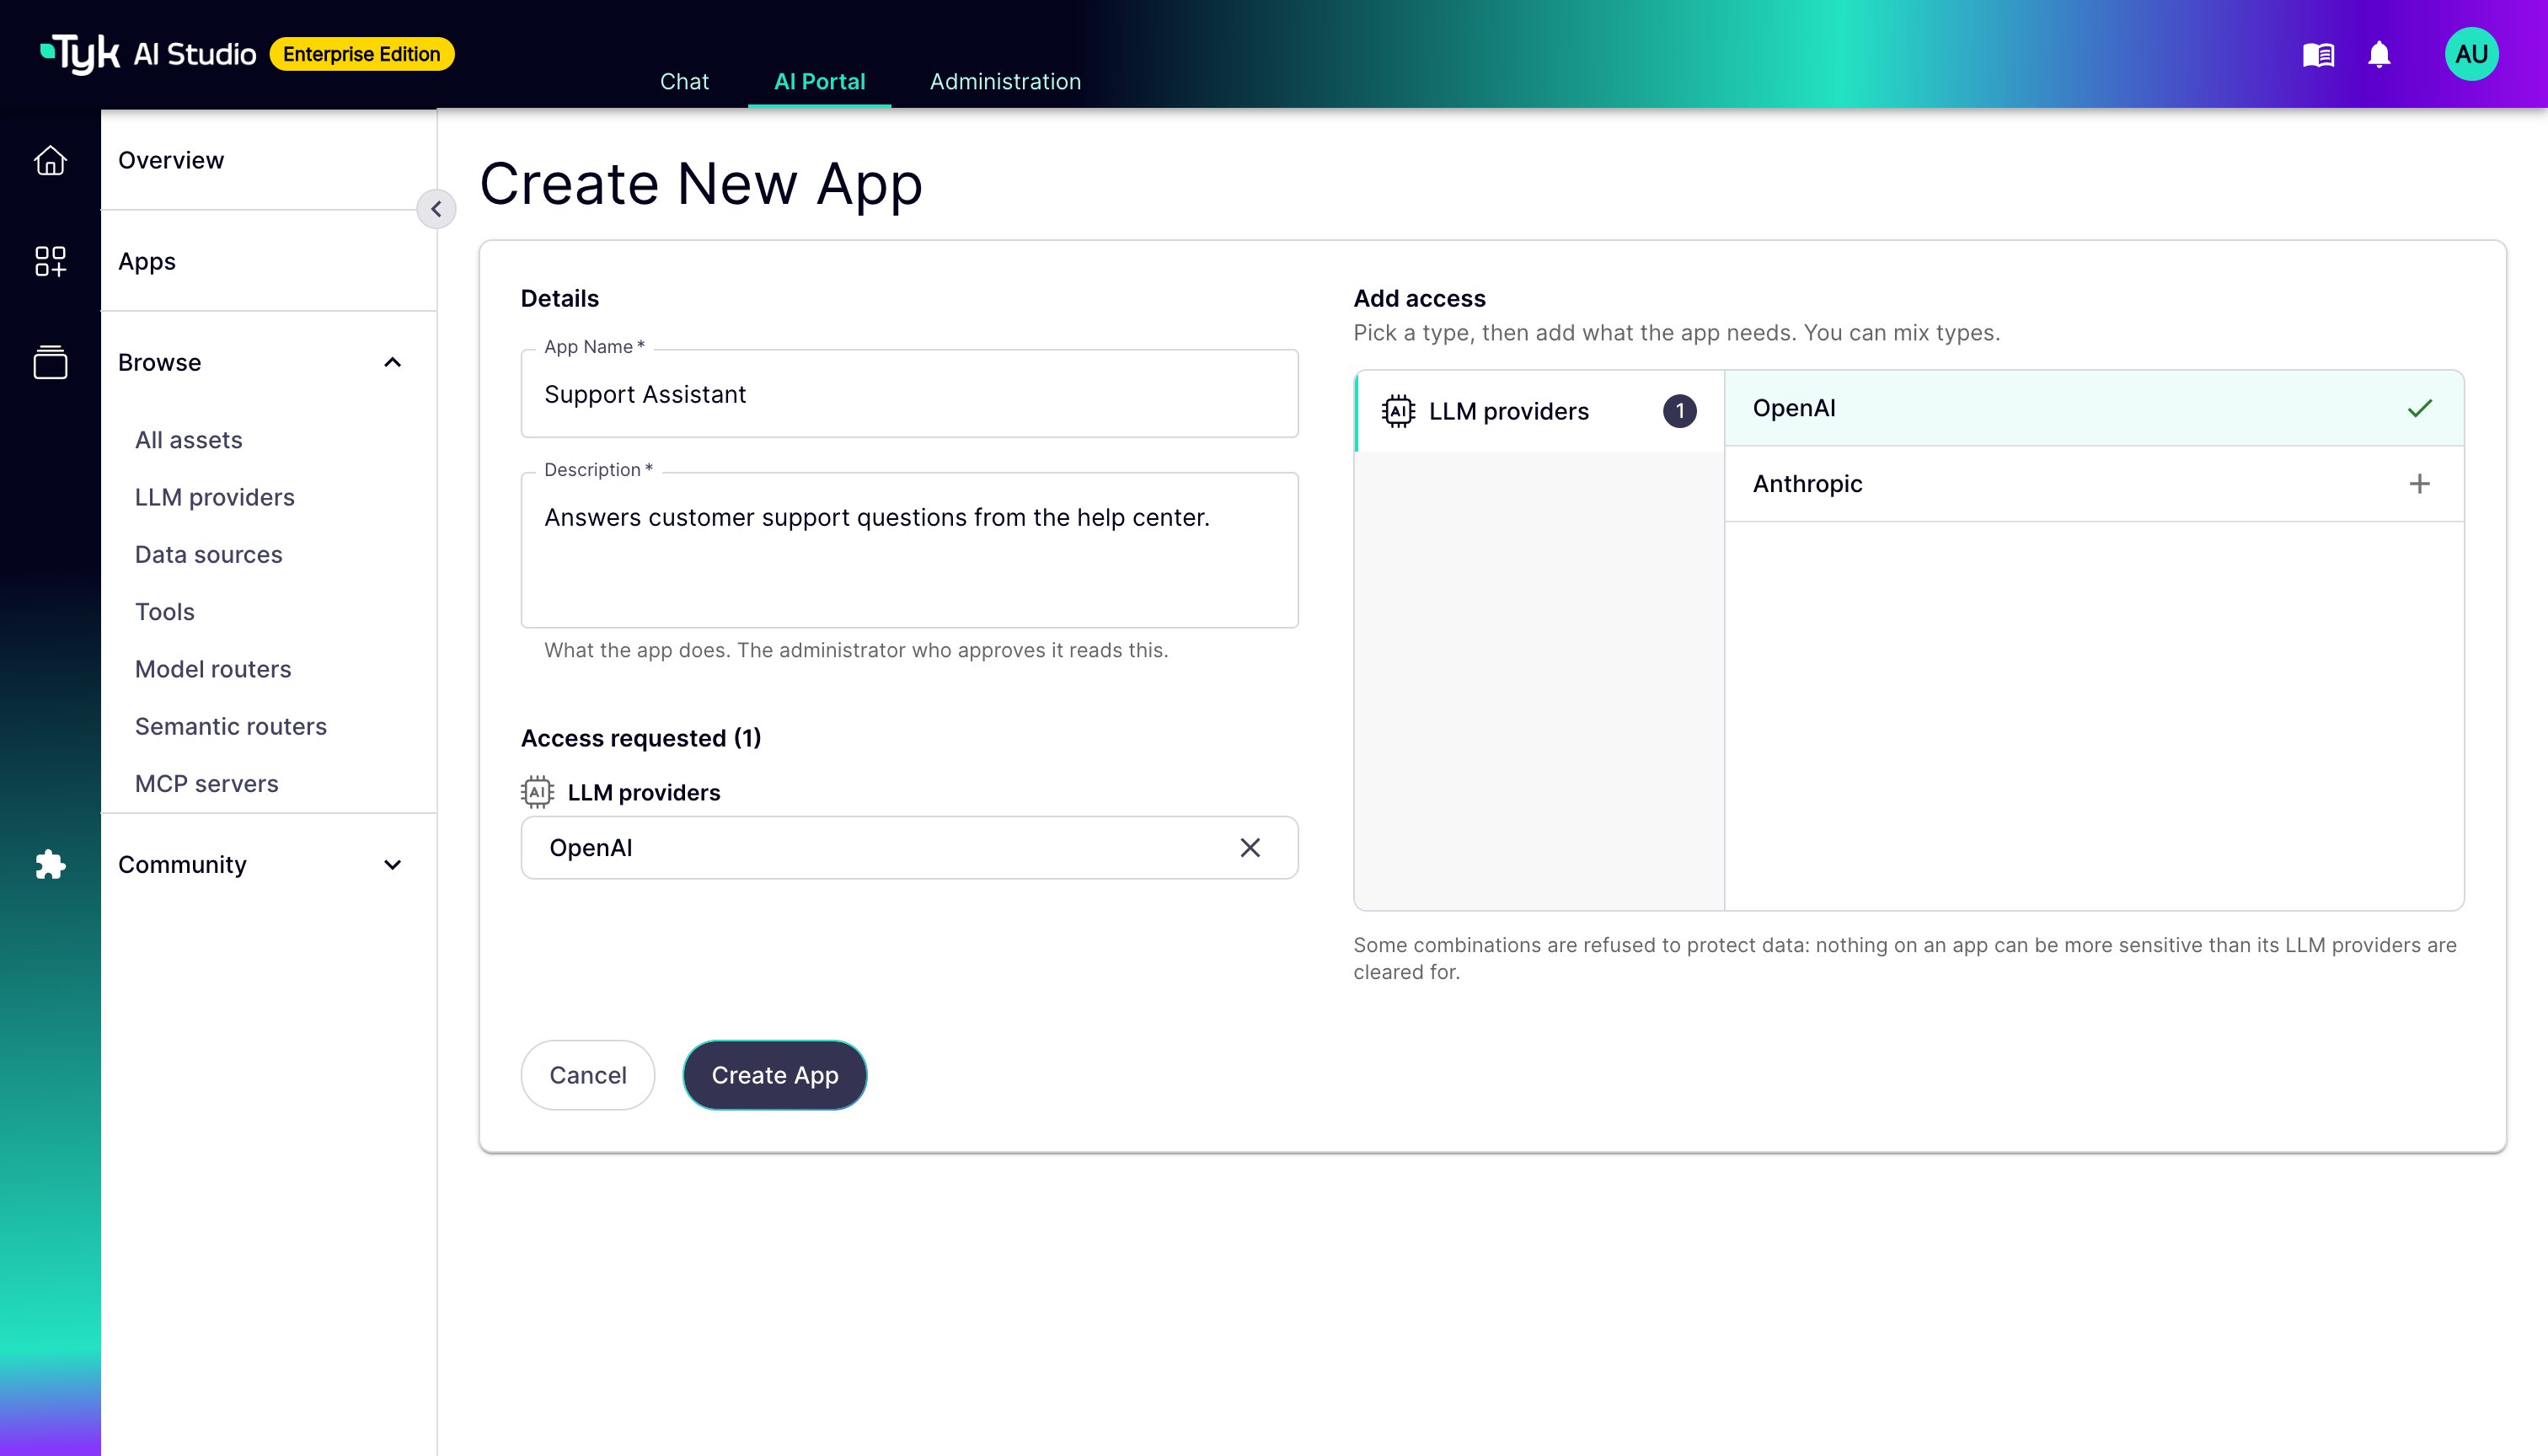Viewport: 2548px width, 1456px height.
Task: Click the browse stack icon in rail
Action: point(50,362)
